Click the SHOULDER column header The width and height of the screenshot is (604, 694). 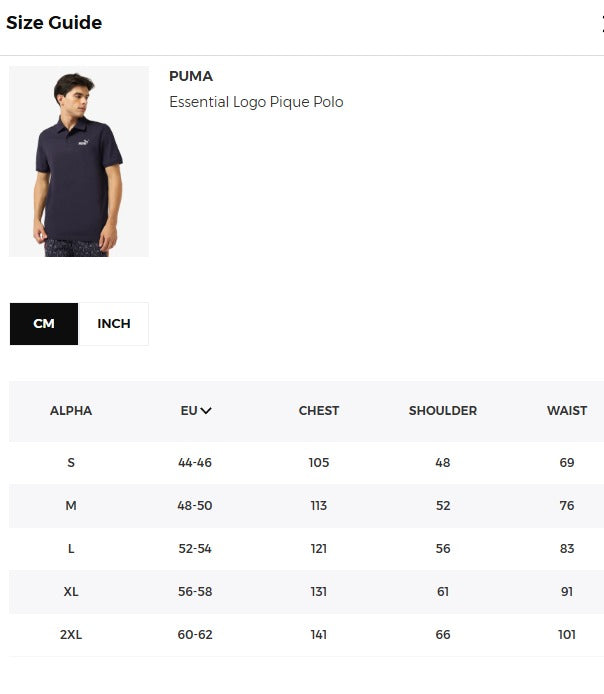[x=443, y=411]
